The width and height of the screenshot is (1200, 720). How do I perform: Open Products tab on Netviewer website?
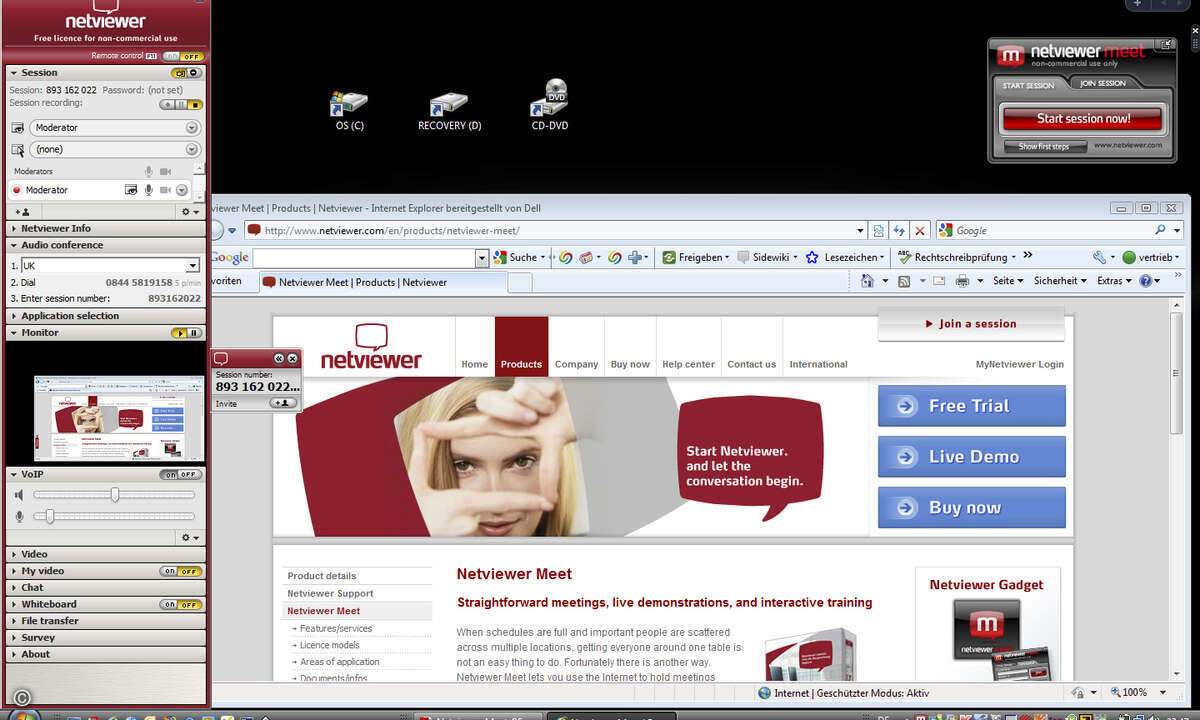click(x=521, y=345)
